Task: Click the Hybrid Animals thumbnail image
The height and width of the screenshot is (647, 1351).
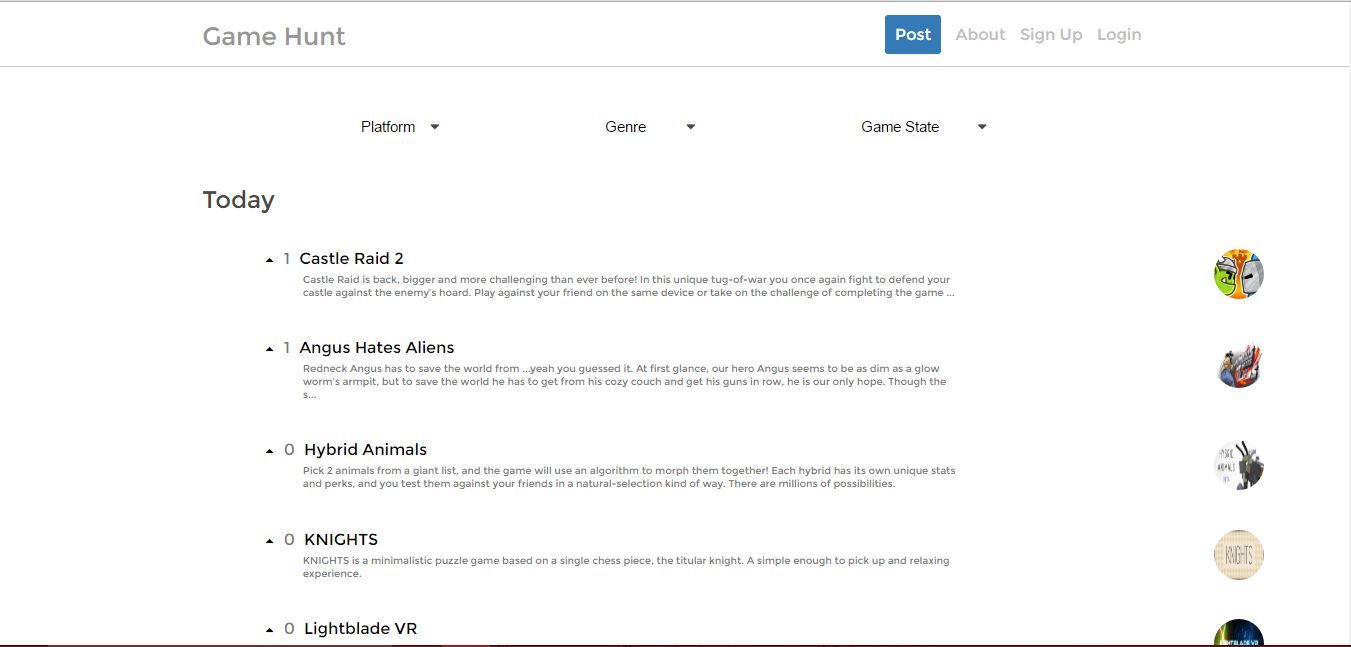Action: tap(1239, 463)
